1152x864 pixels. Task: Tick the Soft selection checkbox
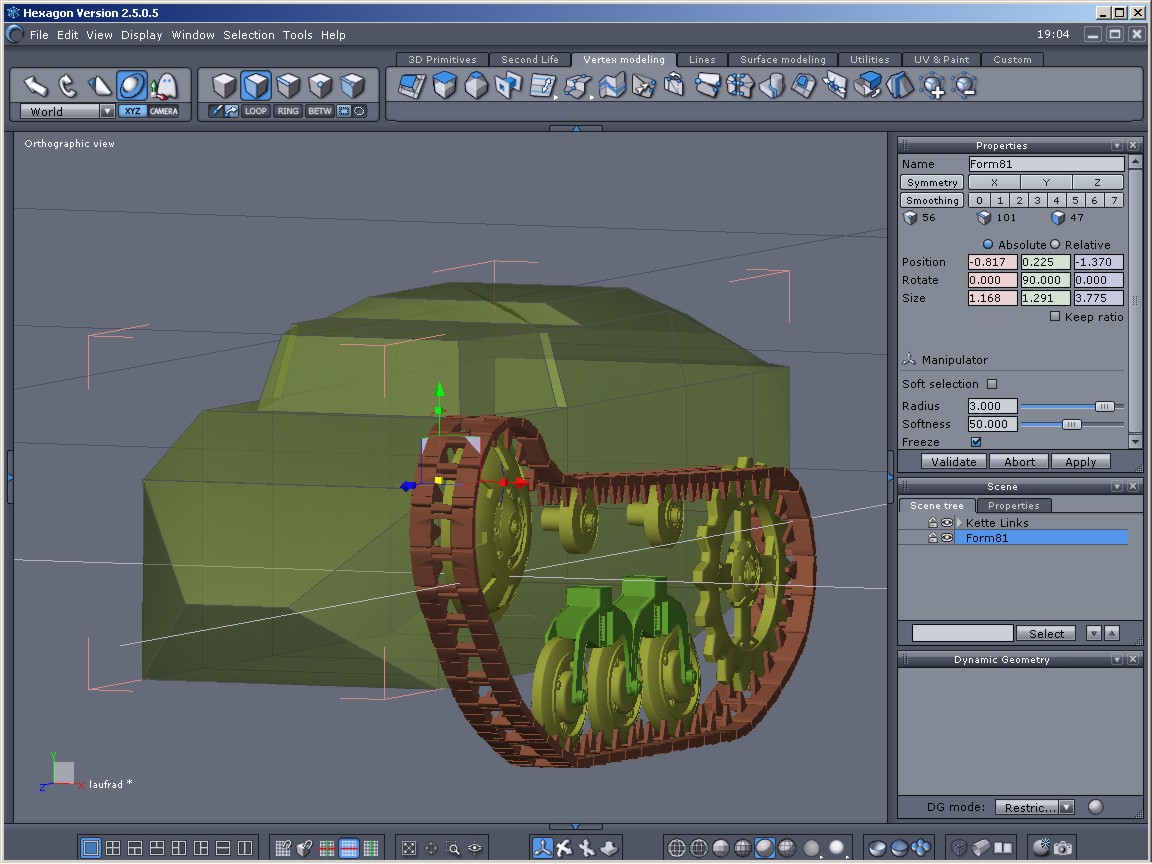[x=992, y=384]
